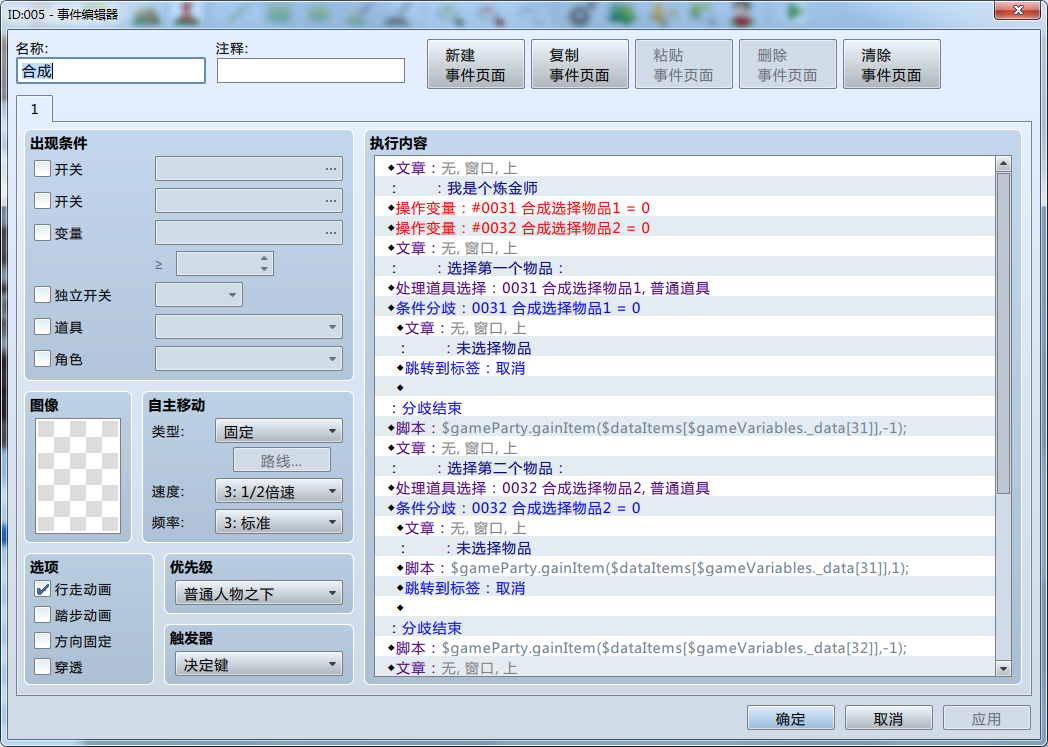The height and width of the screenshot is (747, 1048).
Task: Close the 事件编辑器 window
Action: click(1017, 10)
